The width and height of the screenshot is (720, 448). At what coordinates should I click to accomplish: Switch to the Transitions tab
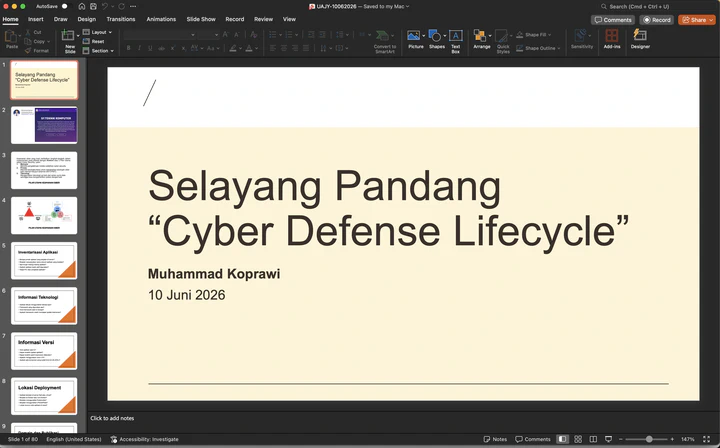(121, 19)
